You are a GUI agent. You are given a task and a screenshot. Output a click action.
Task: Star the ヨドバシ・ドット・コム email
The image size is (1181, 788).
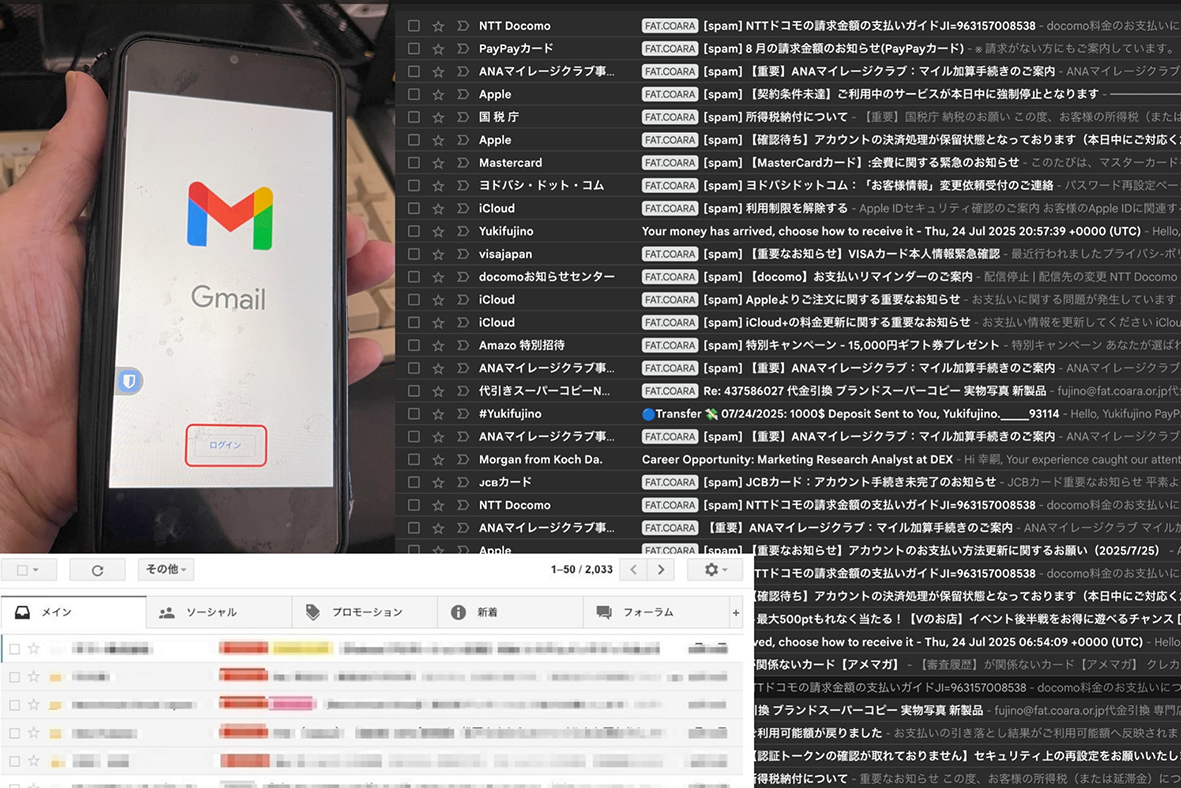click(438, 185)
